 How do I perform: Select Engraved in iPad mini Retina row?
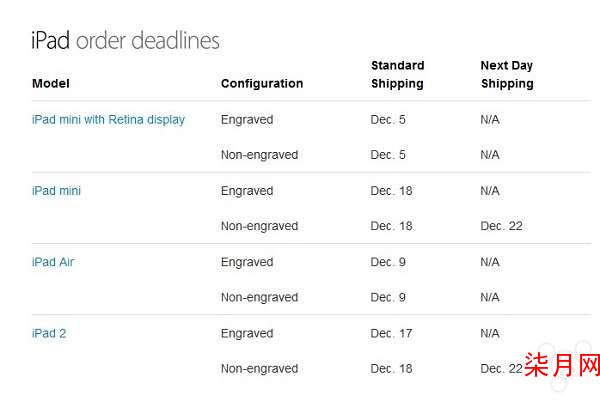coord(247,120)
